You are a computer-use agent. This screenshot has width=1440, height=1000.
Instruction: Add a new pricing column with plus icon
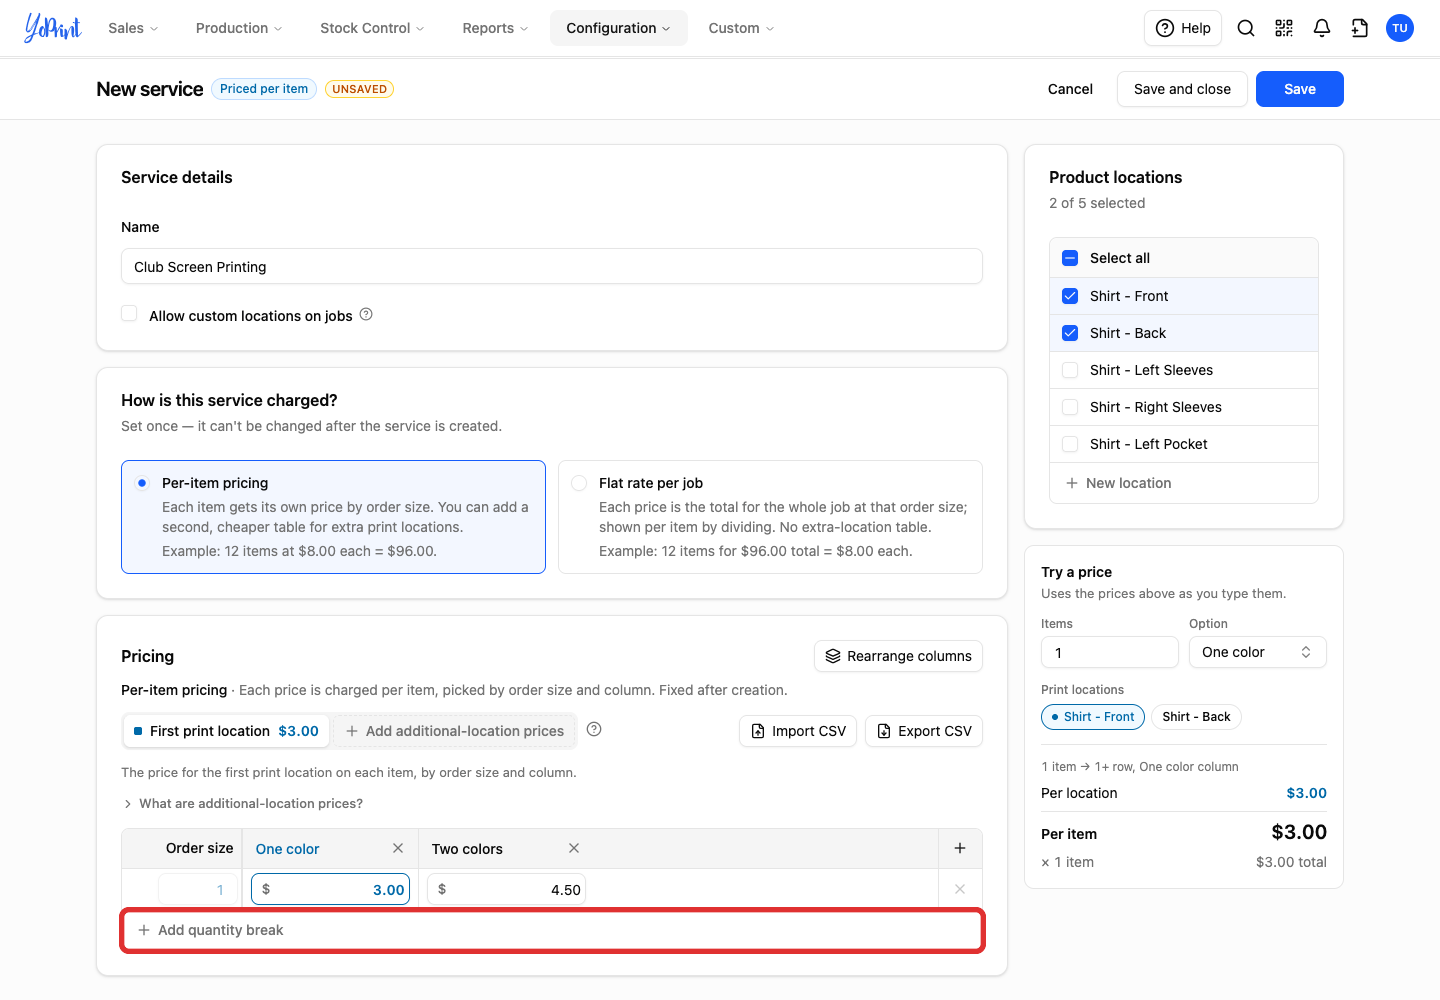tap(960, 848)
